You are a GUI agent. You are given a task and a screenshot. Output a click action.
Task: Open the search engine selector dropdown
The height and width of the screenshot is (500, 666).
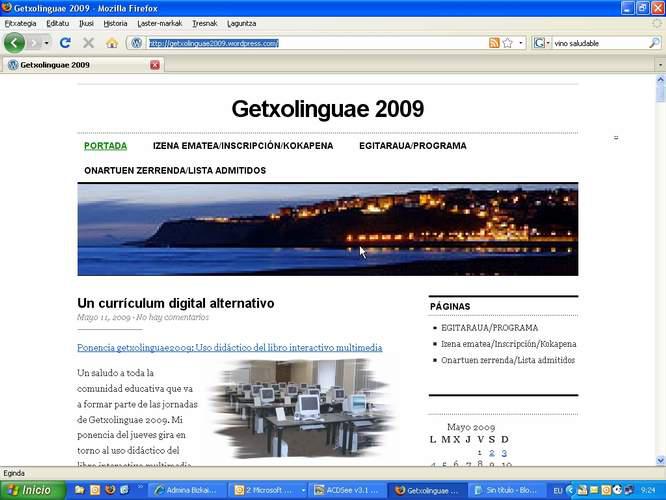pyautogui.click(x=542, y=43)
